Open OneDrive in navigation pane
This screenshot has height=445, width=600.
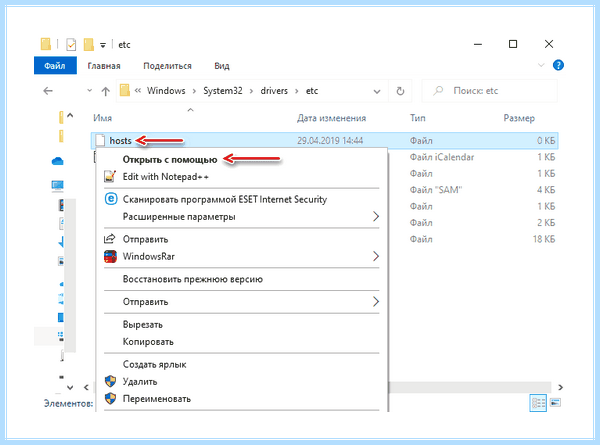click(57, 161)
